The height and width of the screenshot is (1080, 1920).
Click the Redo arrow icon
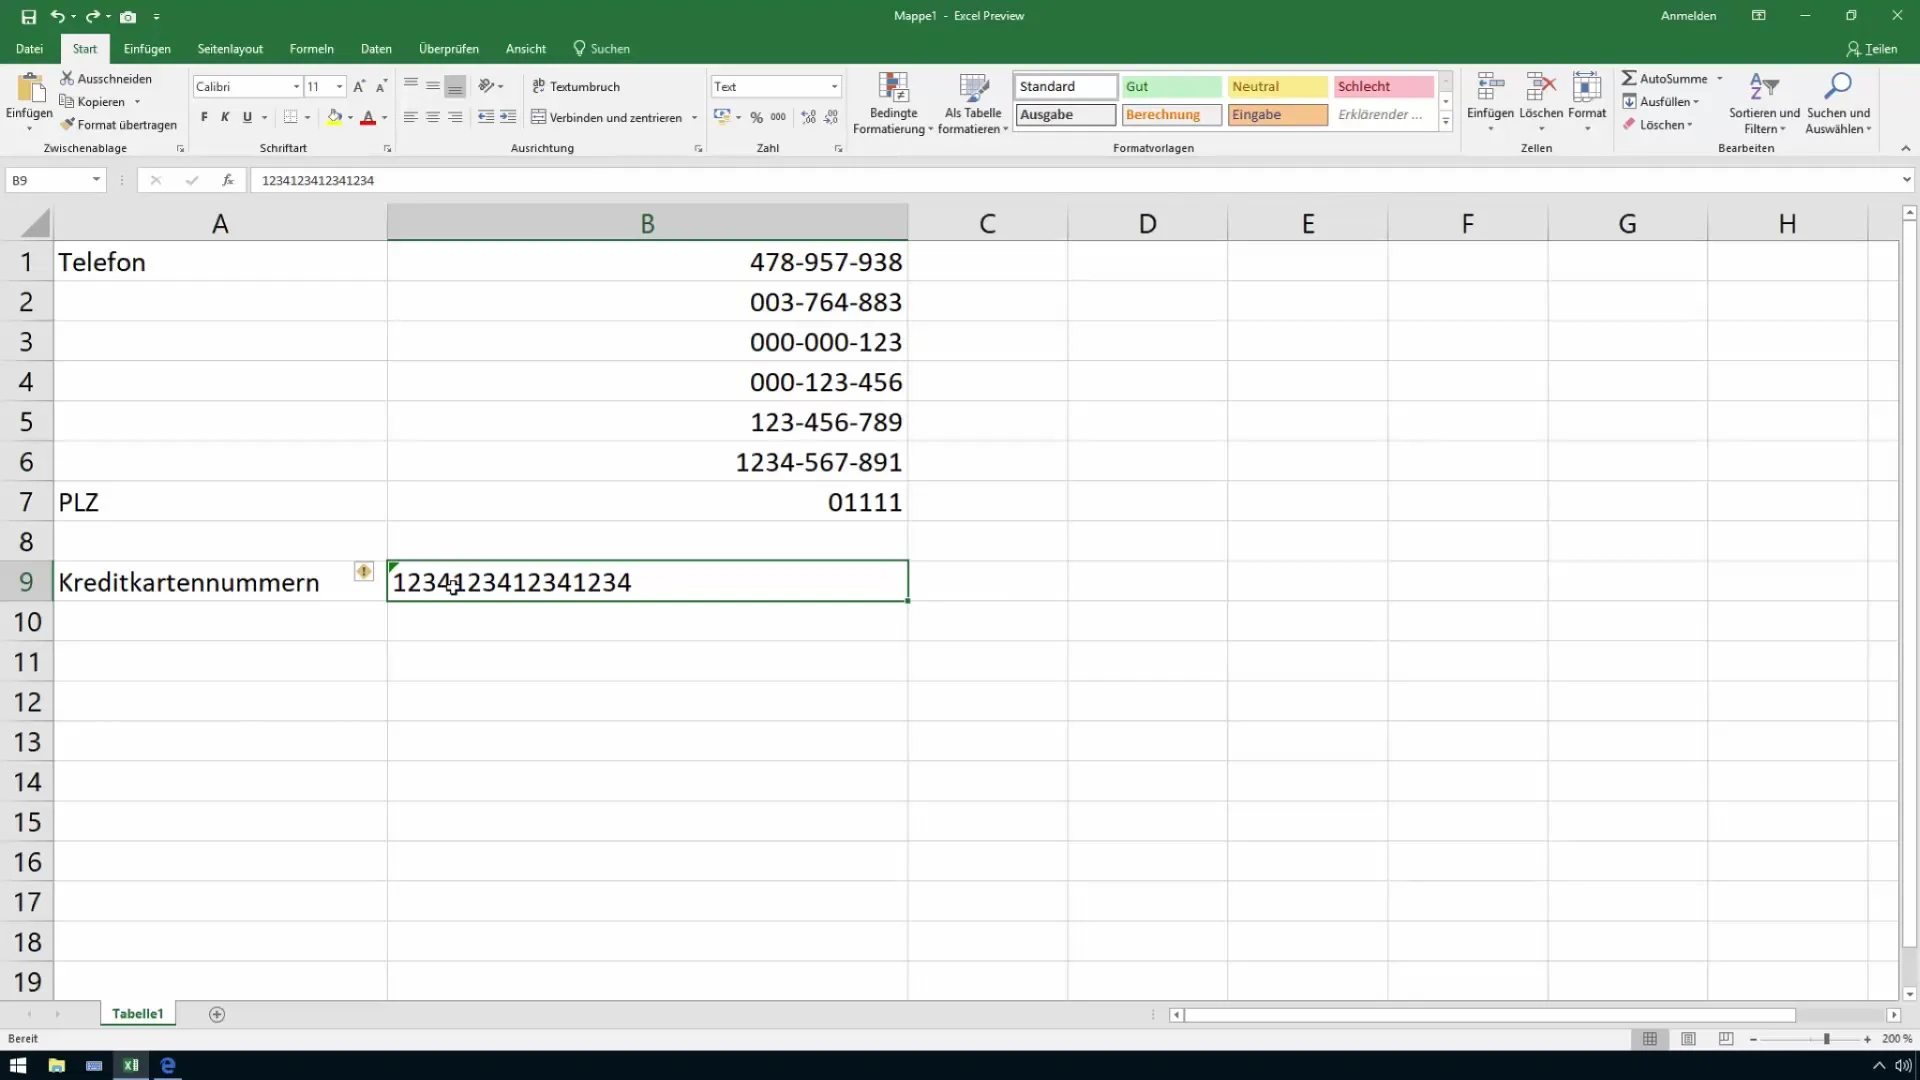tap(92, 16)
